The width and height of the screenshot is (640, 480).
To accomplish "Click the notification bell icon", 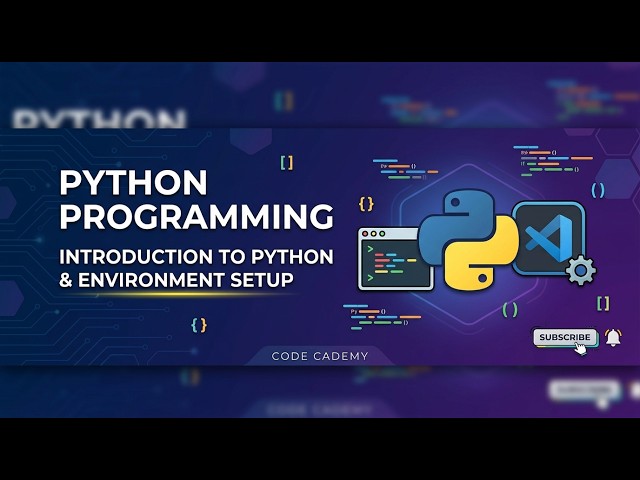I will 613,338.
